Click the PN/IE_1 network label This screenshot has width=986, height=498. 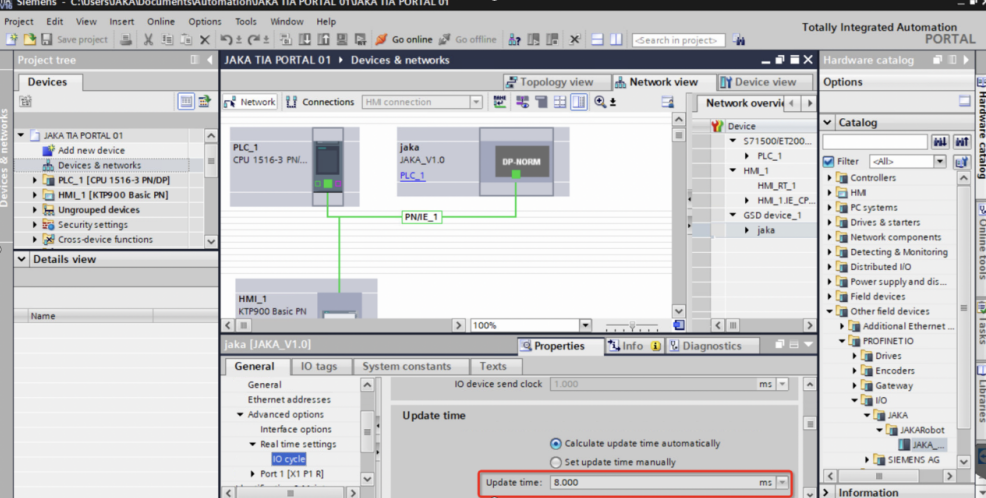[421, 217]
